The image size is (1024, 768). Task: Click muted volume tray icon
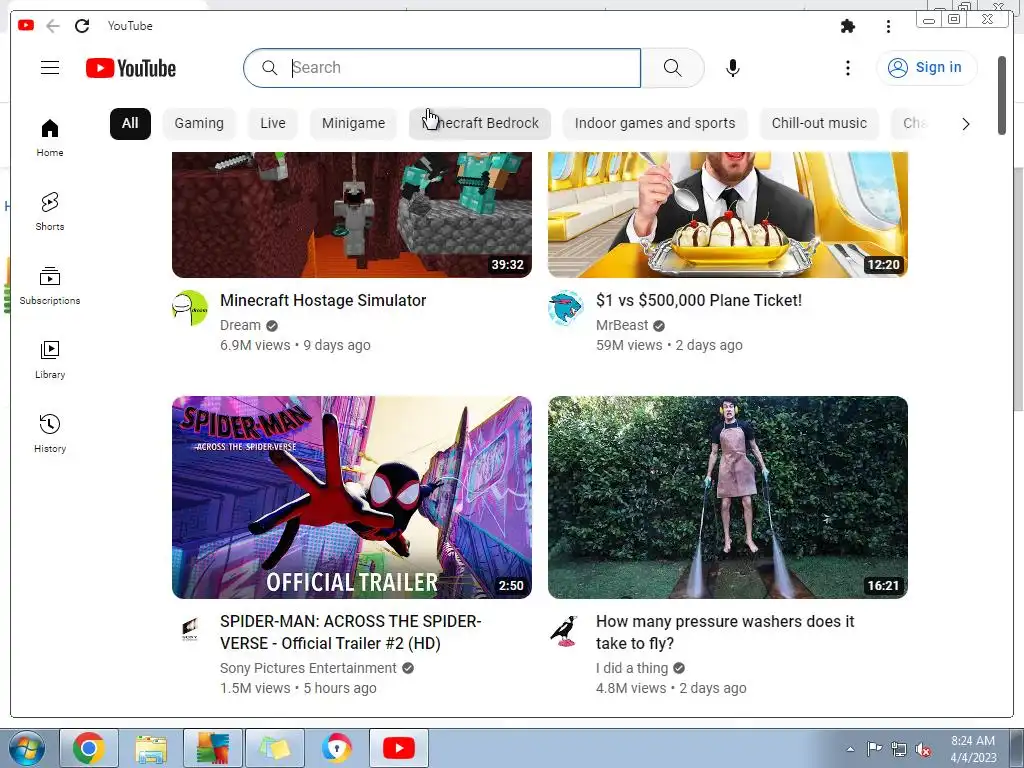coord(923,749)
